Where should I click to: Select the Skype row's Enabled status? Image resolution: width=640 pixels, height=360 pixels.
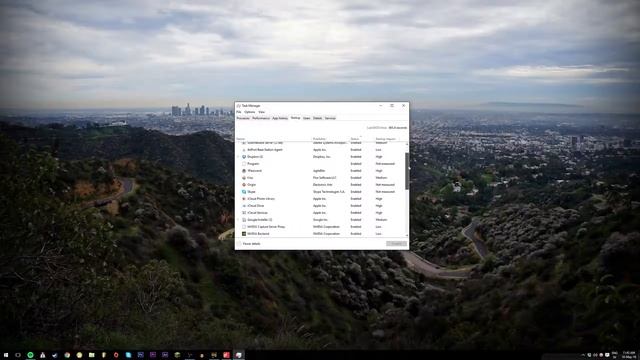[x=356, y=192]
